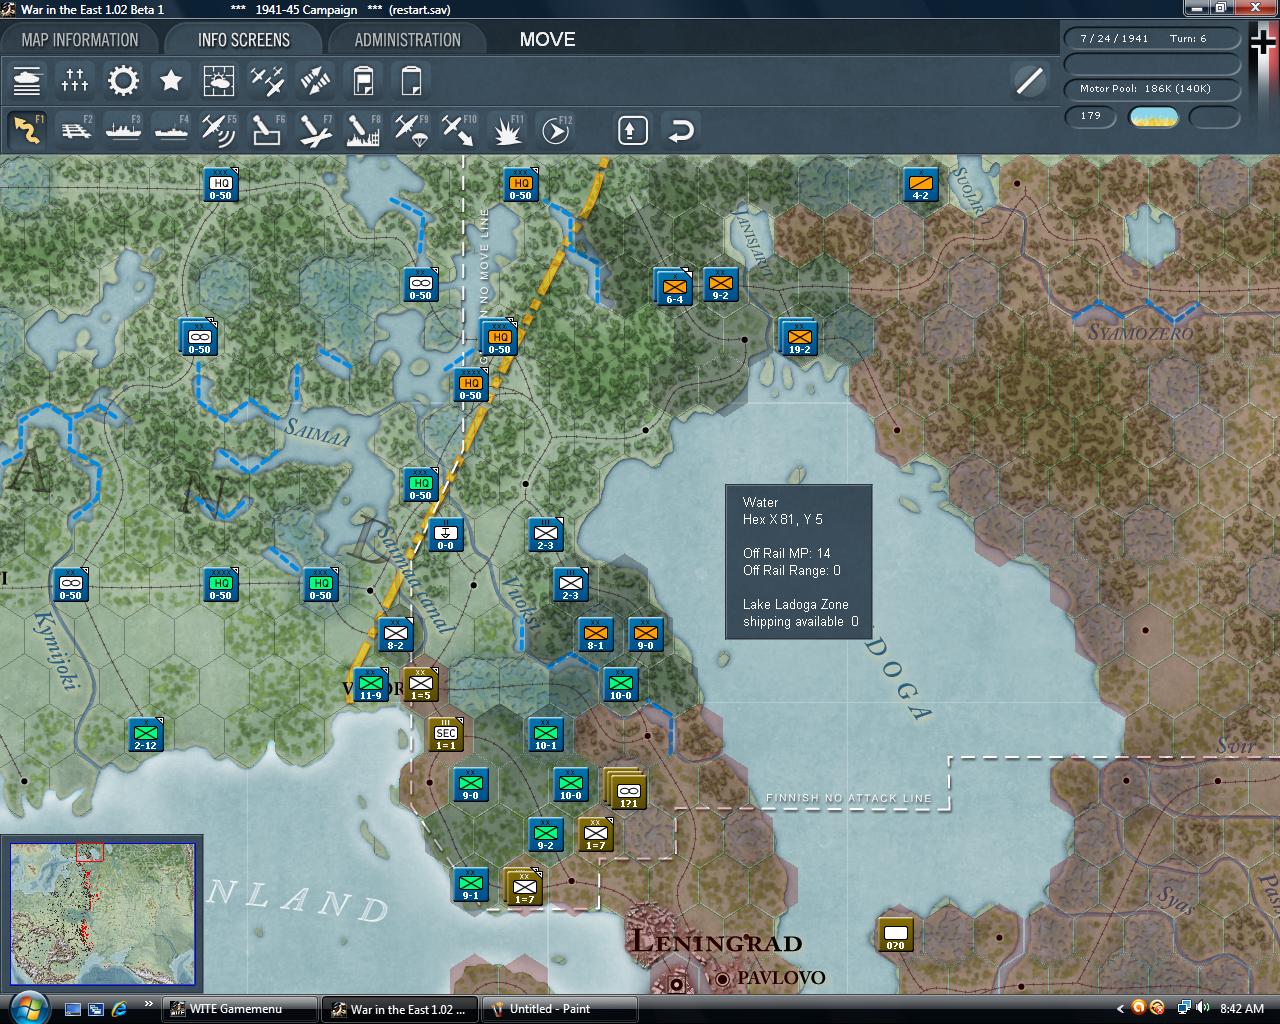Open the Windows Start button
Image resolution: width=1280 pixels, height=1024 pixels.
pyautogui.click(x=28, y=1008)
